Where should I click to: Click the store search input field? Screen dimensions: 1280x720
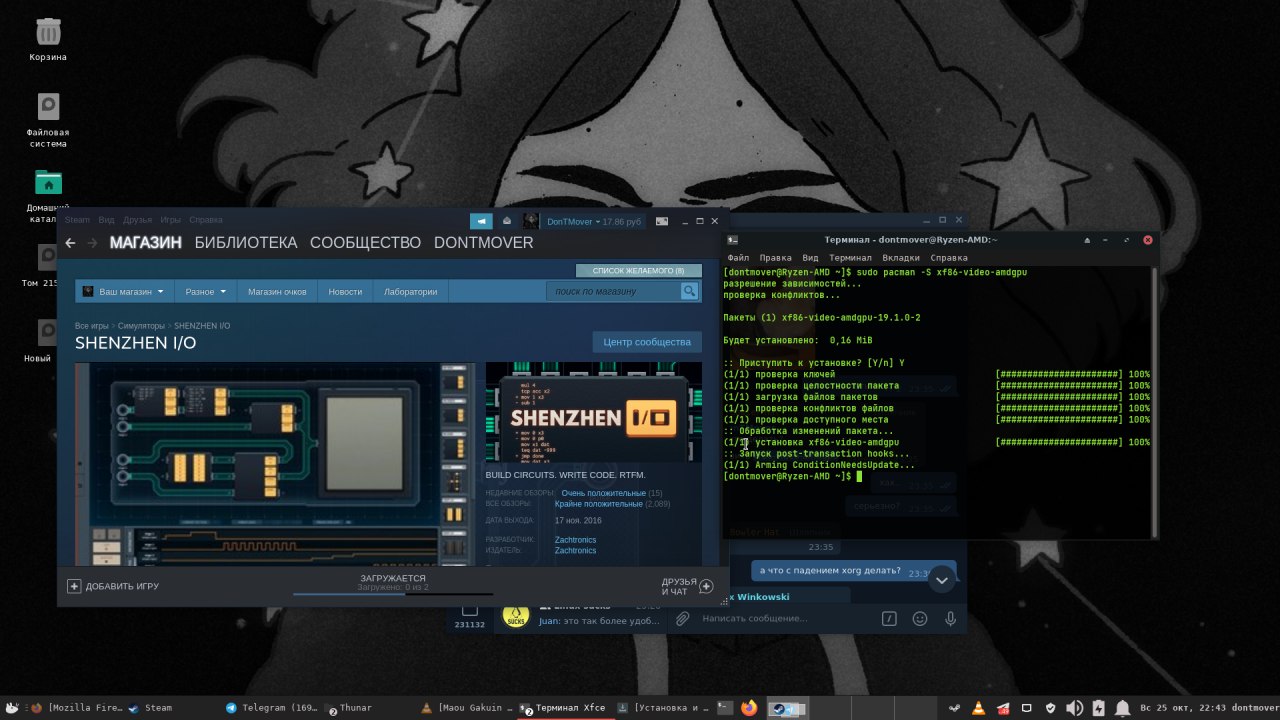tap(614, 291)
